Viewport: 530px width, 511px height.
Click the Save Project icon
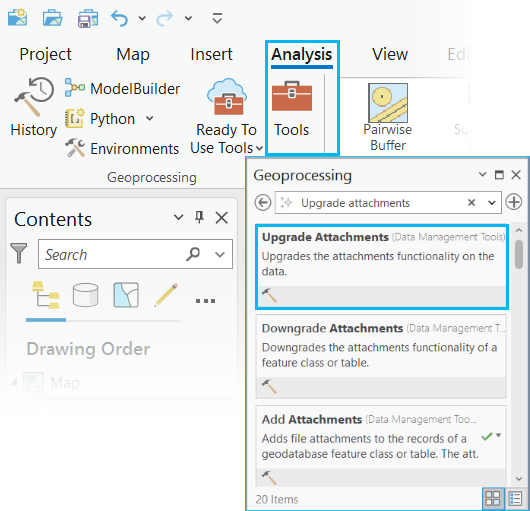[x=88, y=18]
